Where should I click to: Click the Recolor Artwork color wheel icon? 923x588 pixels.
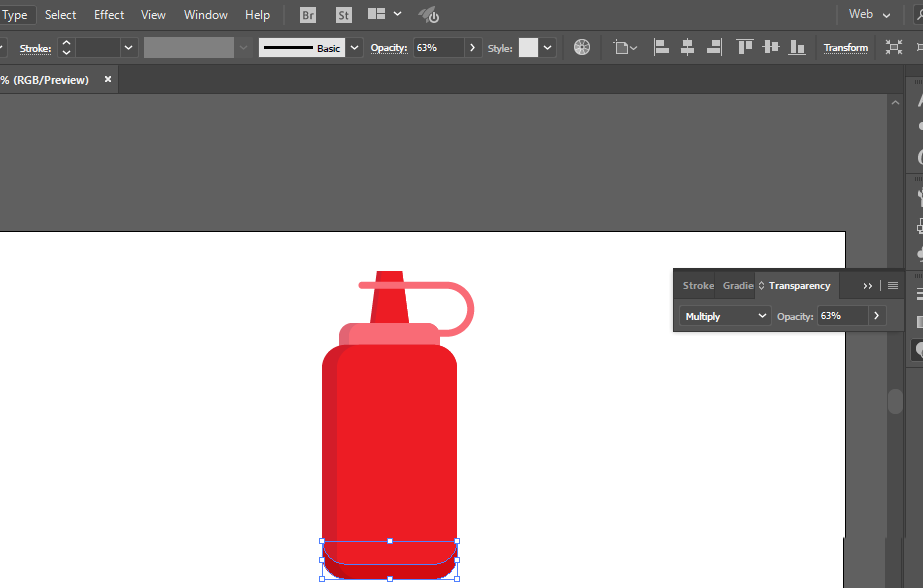[582, 47]
